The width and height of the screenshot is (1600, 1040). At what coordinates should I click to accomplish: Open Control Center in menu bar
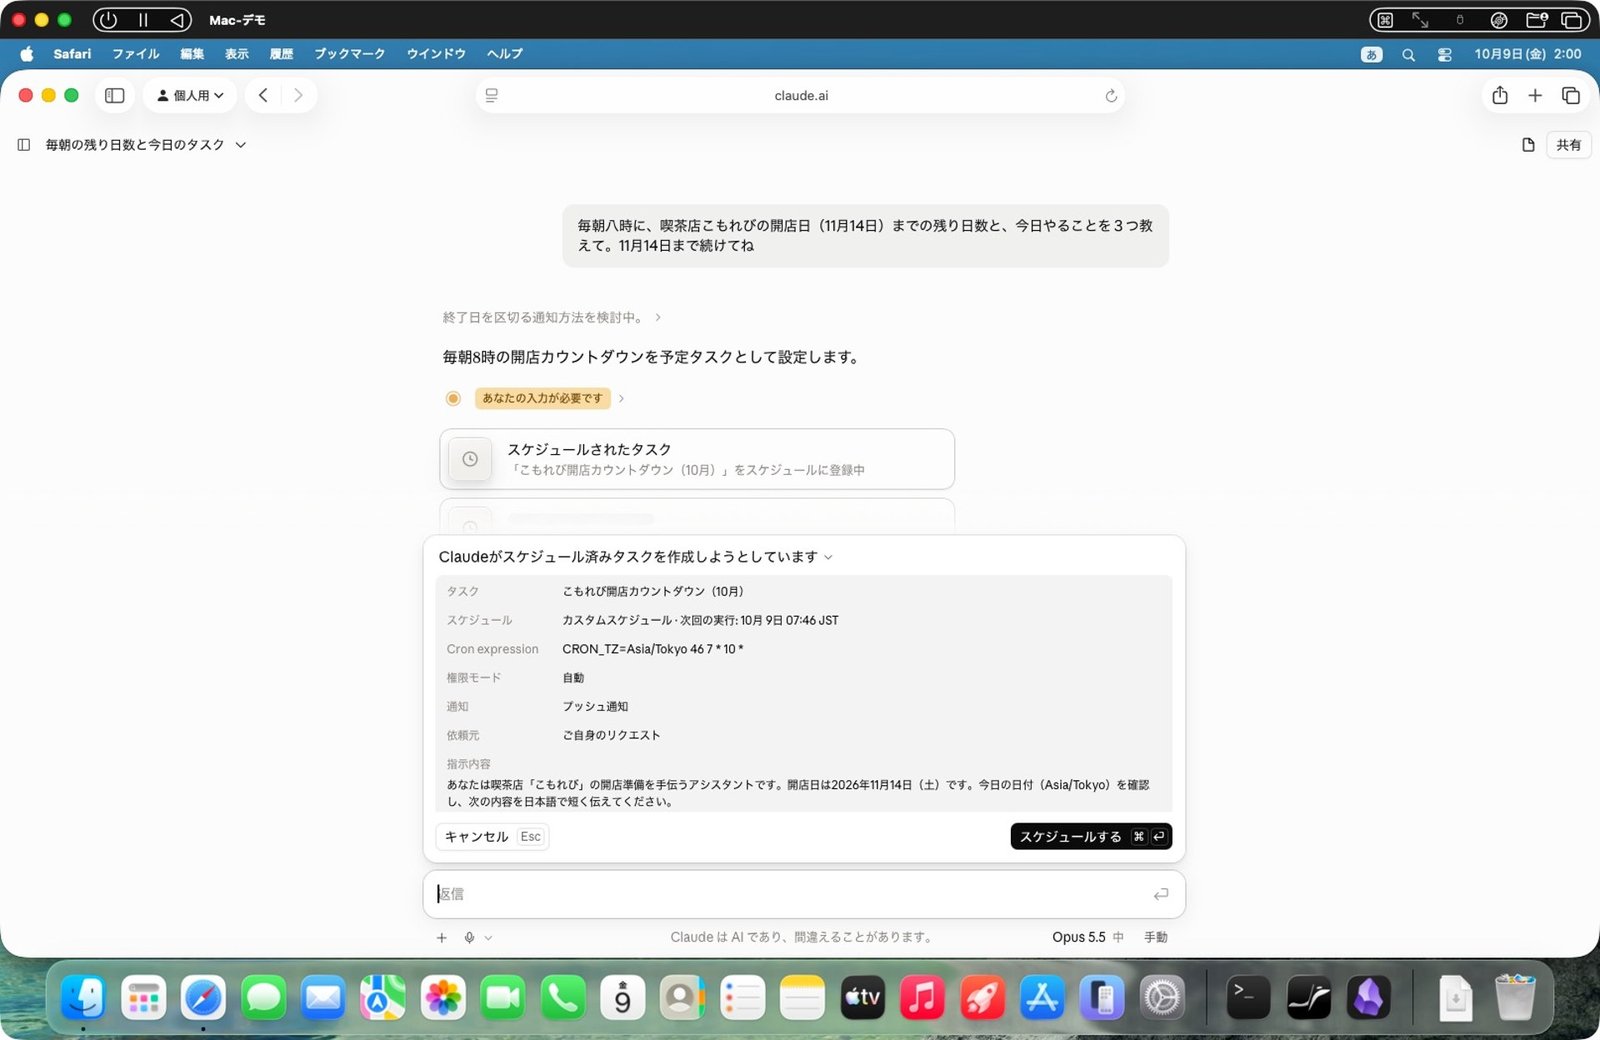(x=1444, y=54)
